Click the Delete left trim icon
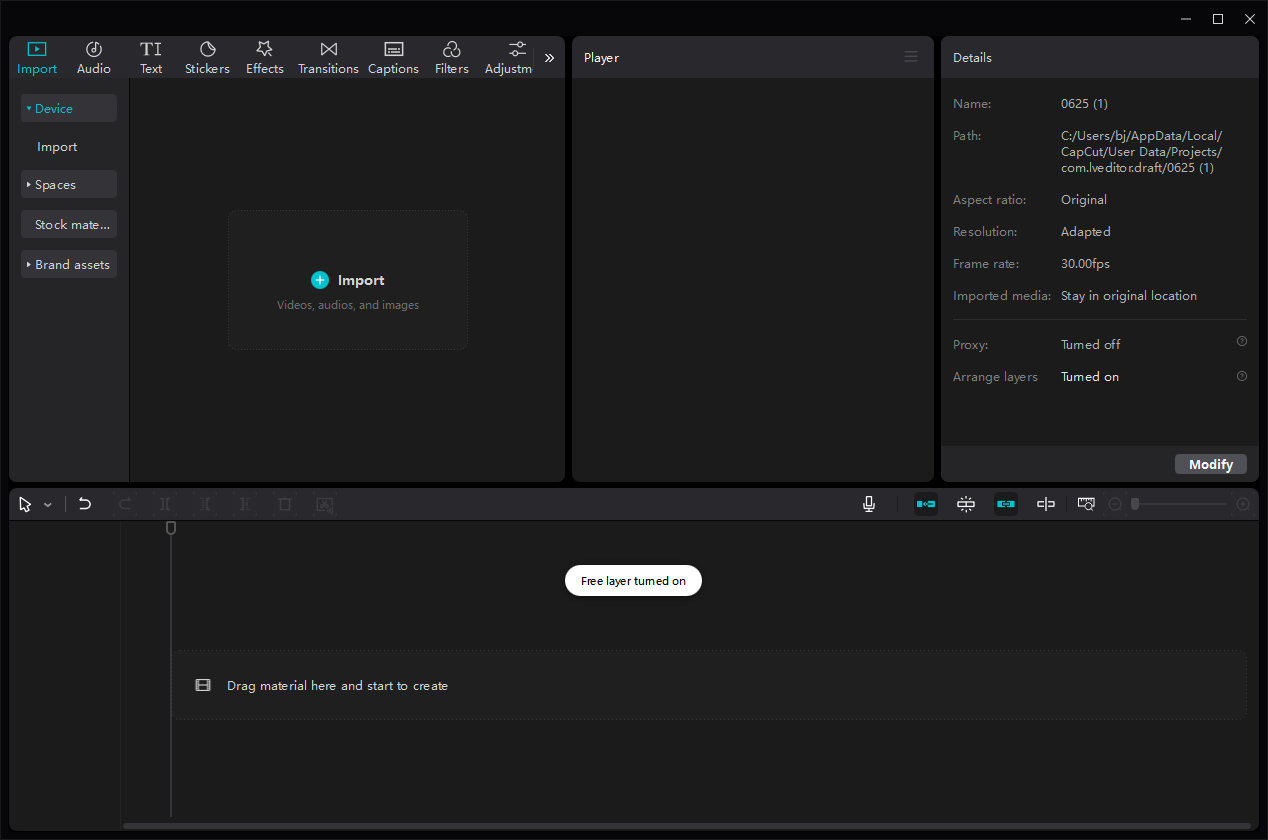Viewport: 1268px width, 840px height. click(x=205, y=504)
